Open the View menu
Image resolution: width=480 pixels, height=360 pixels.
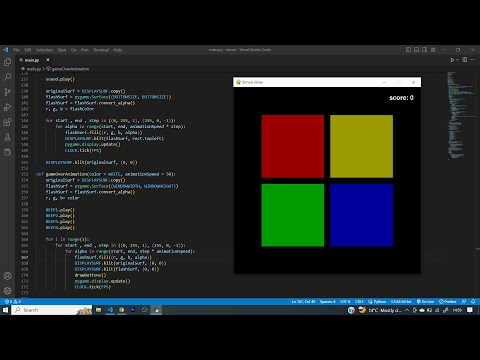point(62,50)
